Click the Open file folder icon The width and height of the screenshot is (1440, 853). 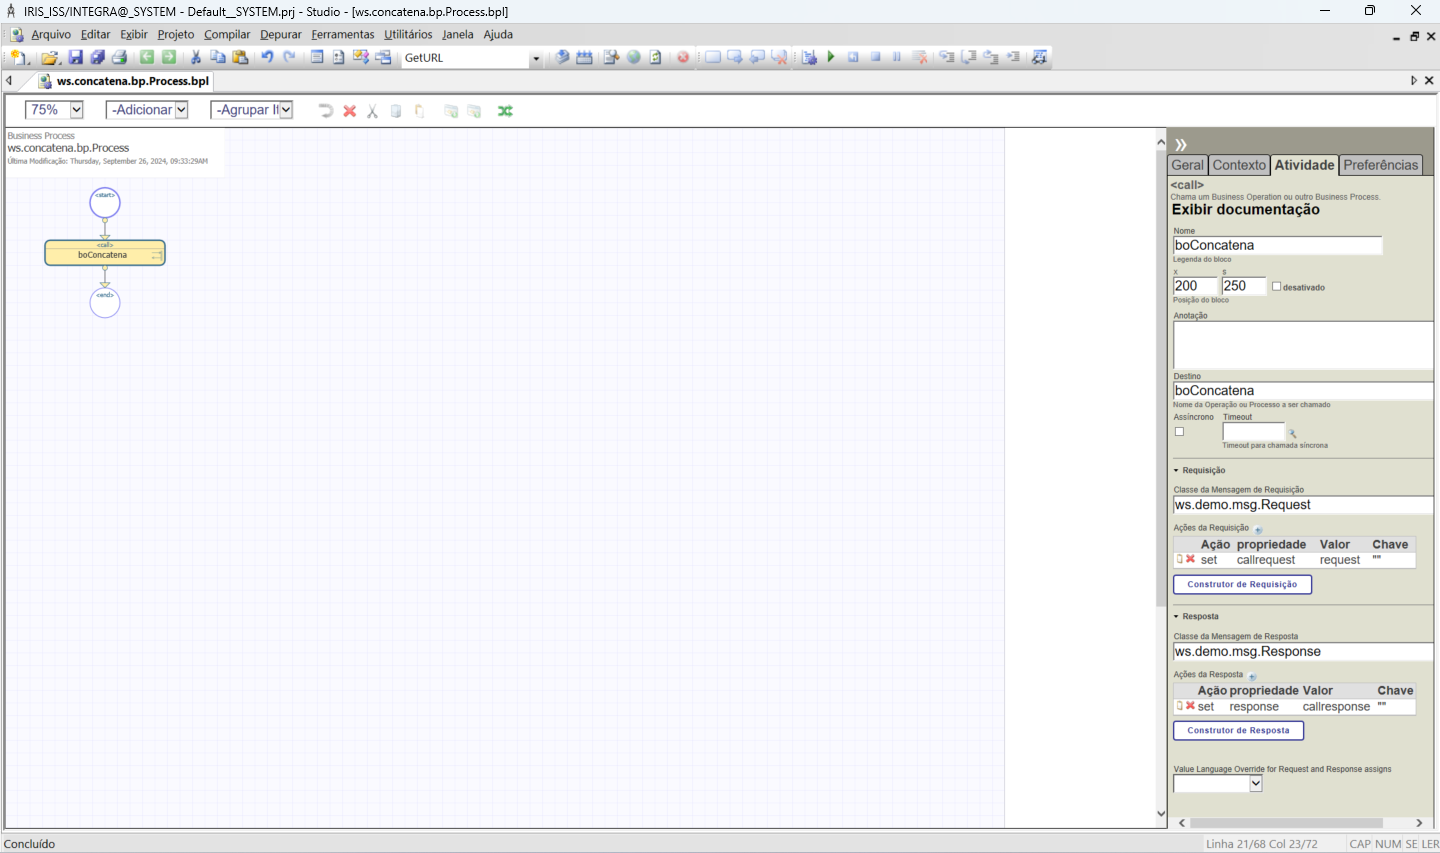point(50,58)
